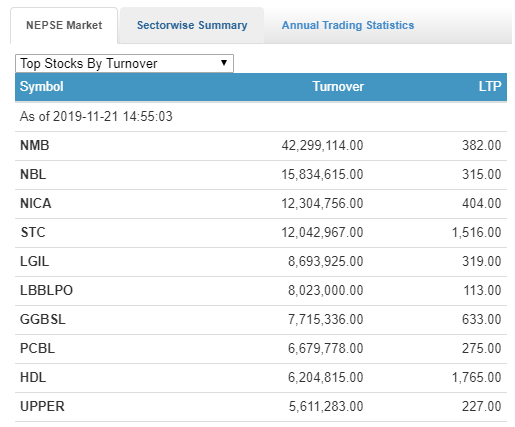
Task: Click LGIL's LTP value 319.00
Action: [481, 262]
